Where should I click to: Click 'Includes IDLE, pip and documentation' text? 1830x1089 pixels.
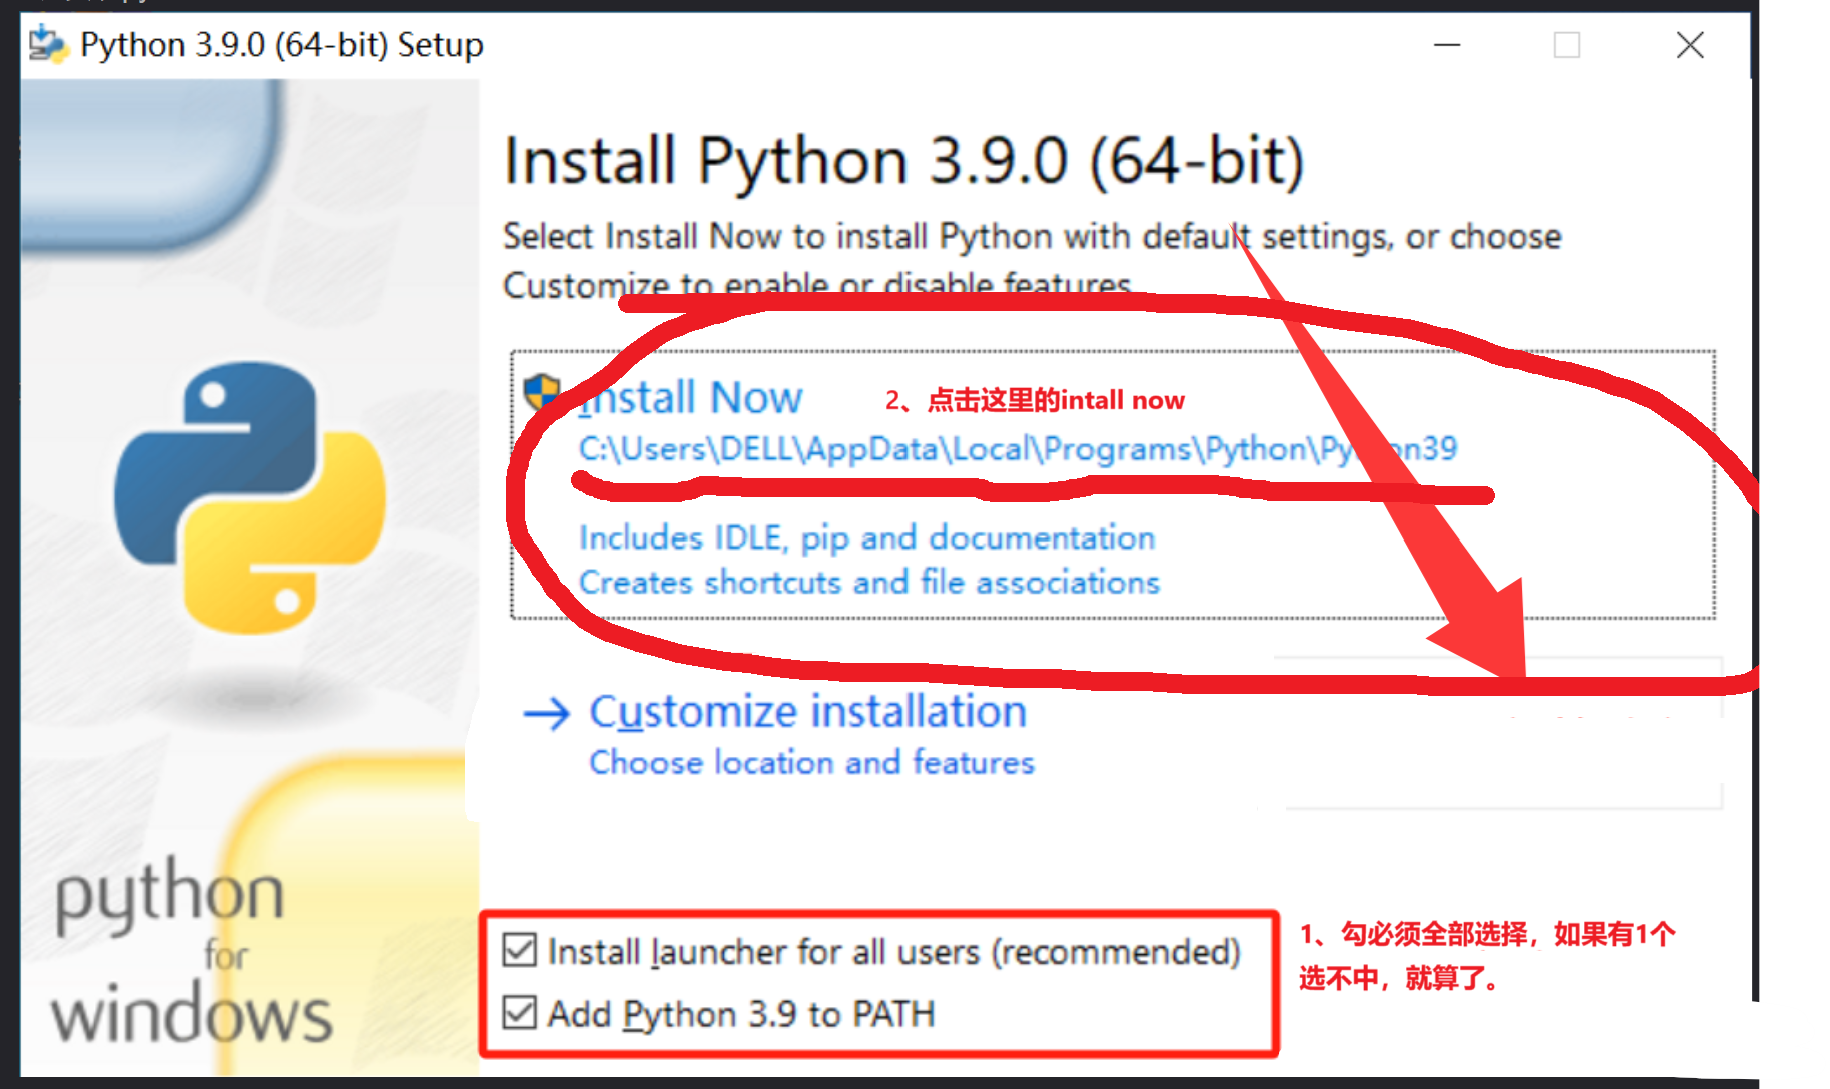coord(867,538)
